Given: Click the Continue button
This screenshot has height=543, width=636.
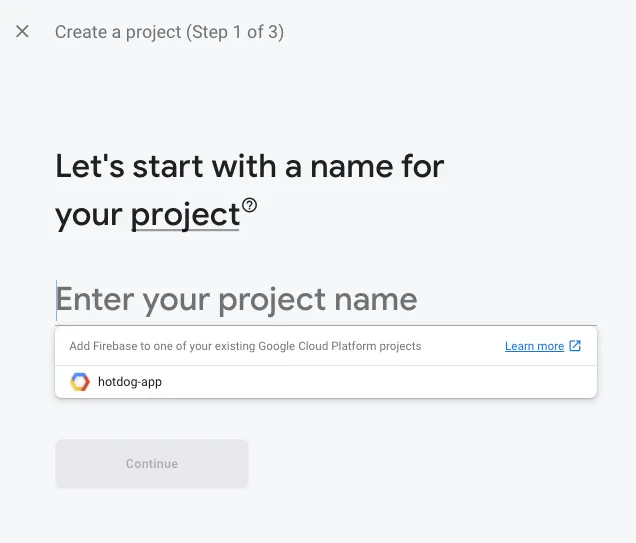Looking at the screenshot, I should pos(152,464).
